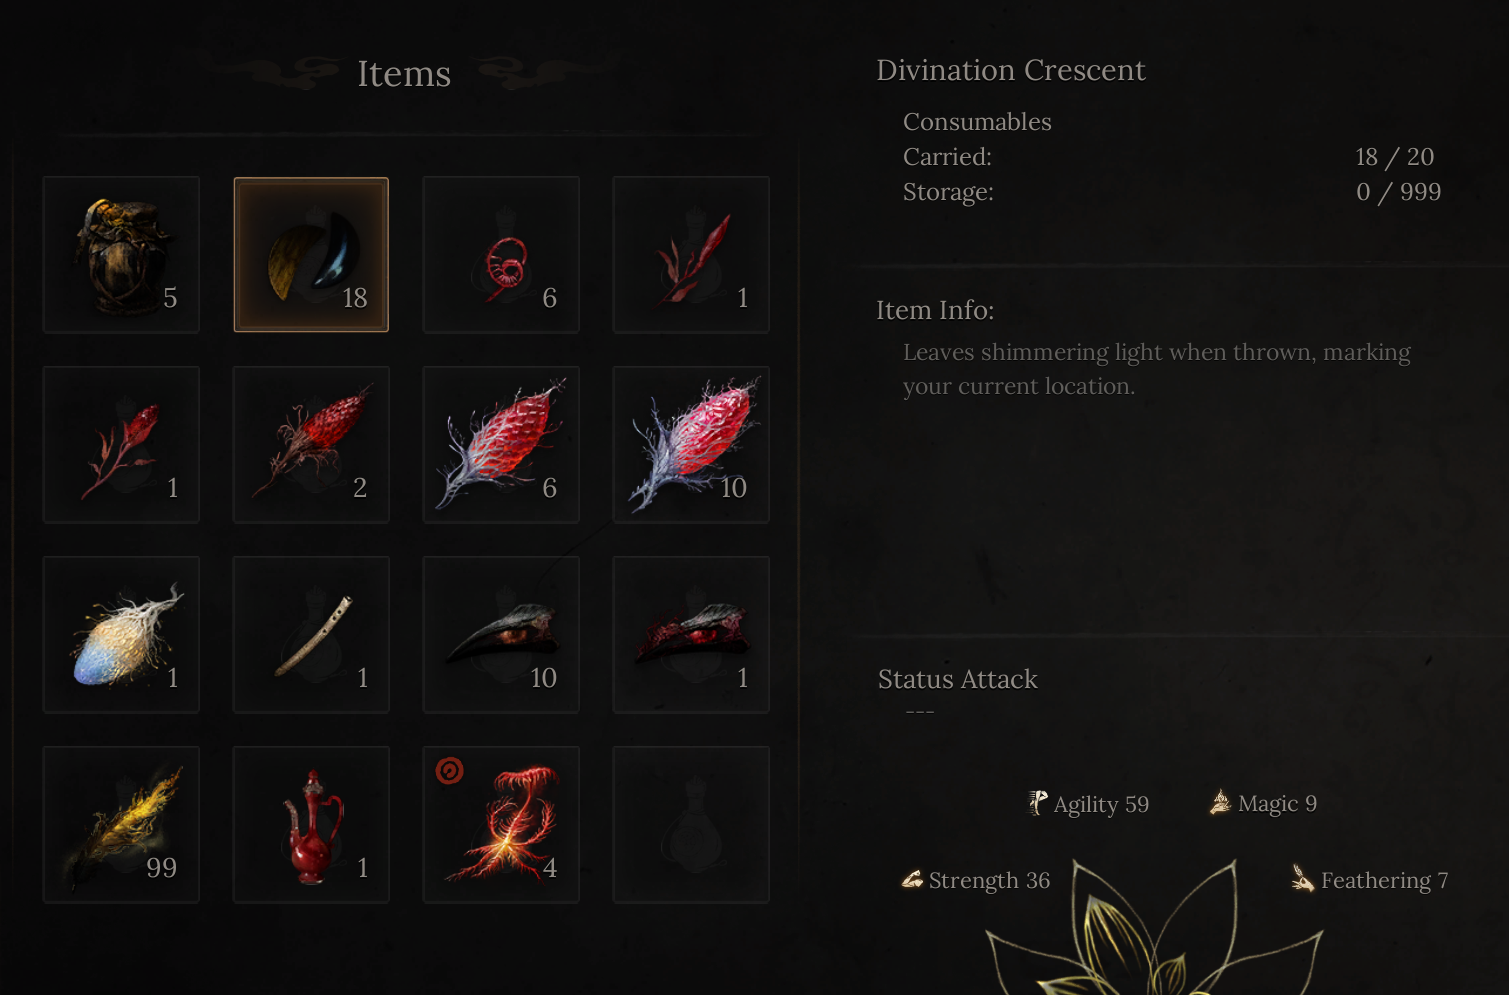Image resolution: width=1509 pixels, height=995 pixels.
Task: Select the red feather with count 2
Action: [x=311, y=445]
